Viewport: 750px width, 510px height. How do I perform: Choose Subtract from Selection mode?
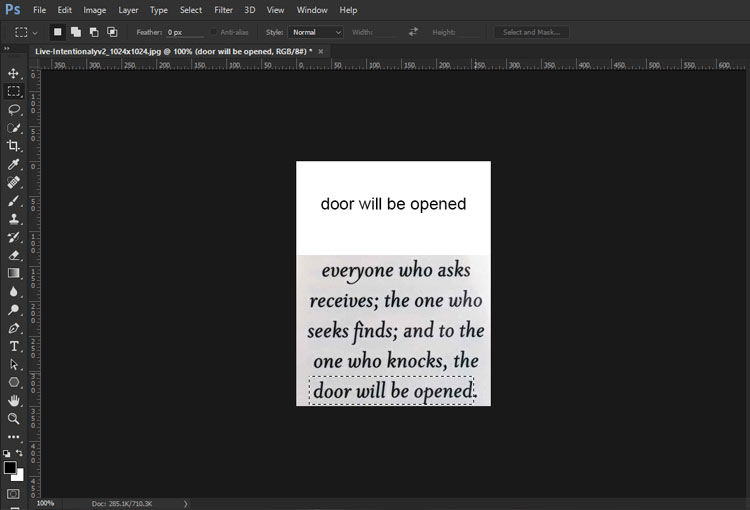pos(94,32)
